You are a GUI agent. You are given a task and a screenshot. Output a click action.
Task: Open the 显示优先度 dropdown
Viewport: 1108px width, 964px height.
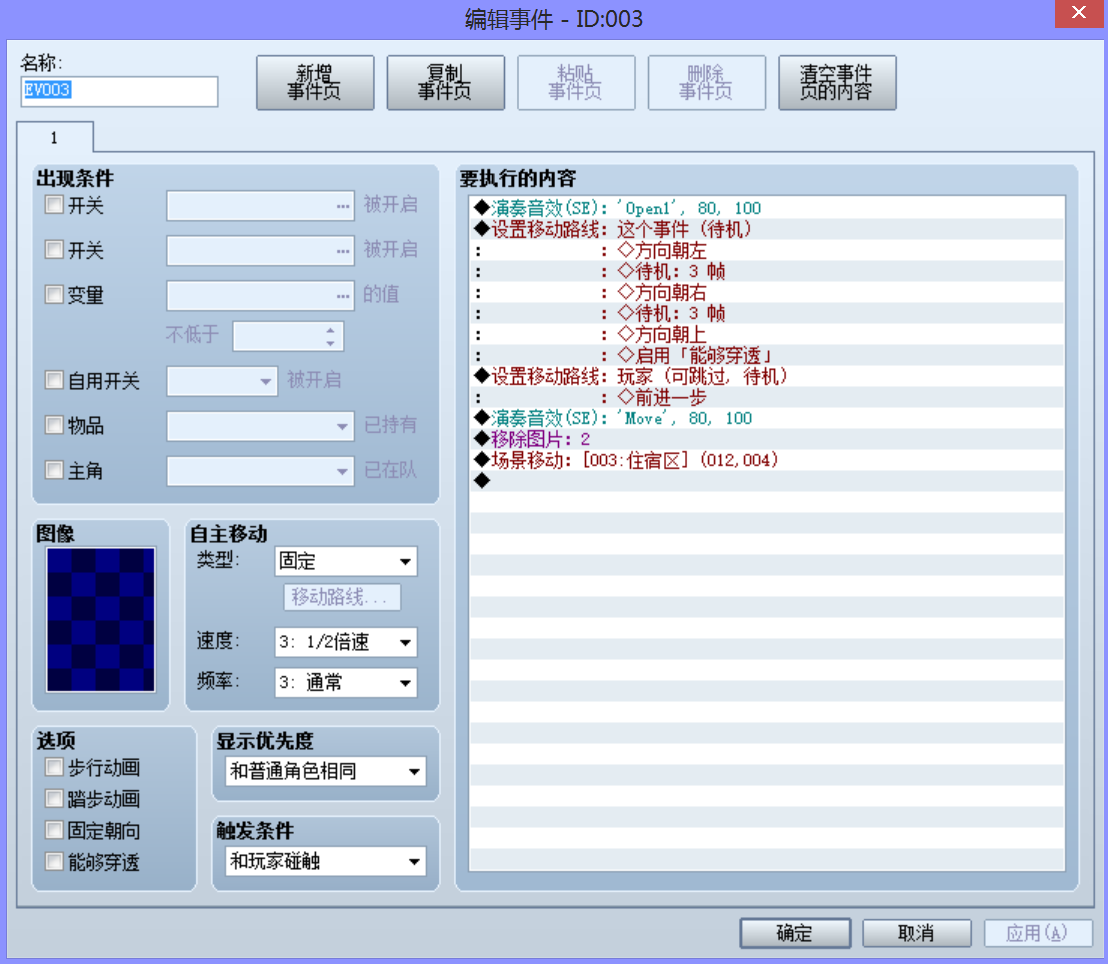click(326, 771)
